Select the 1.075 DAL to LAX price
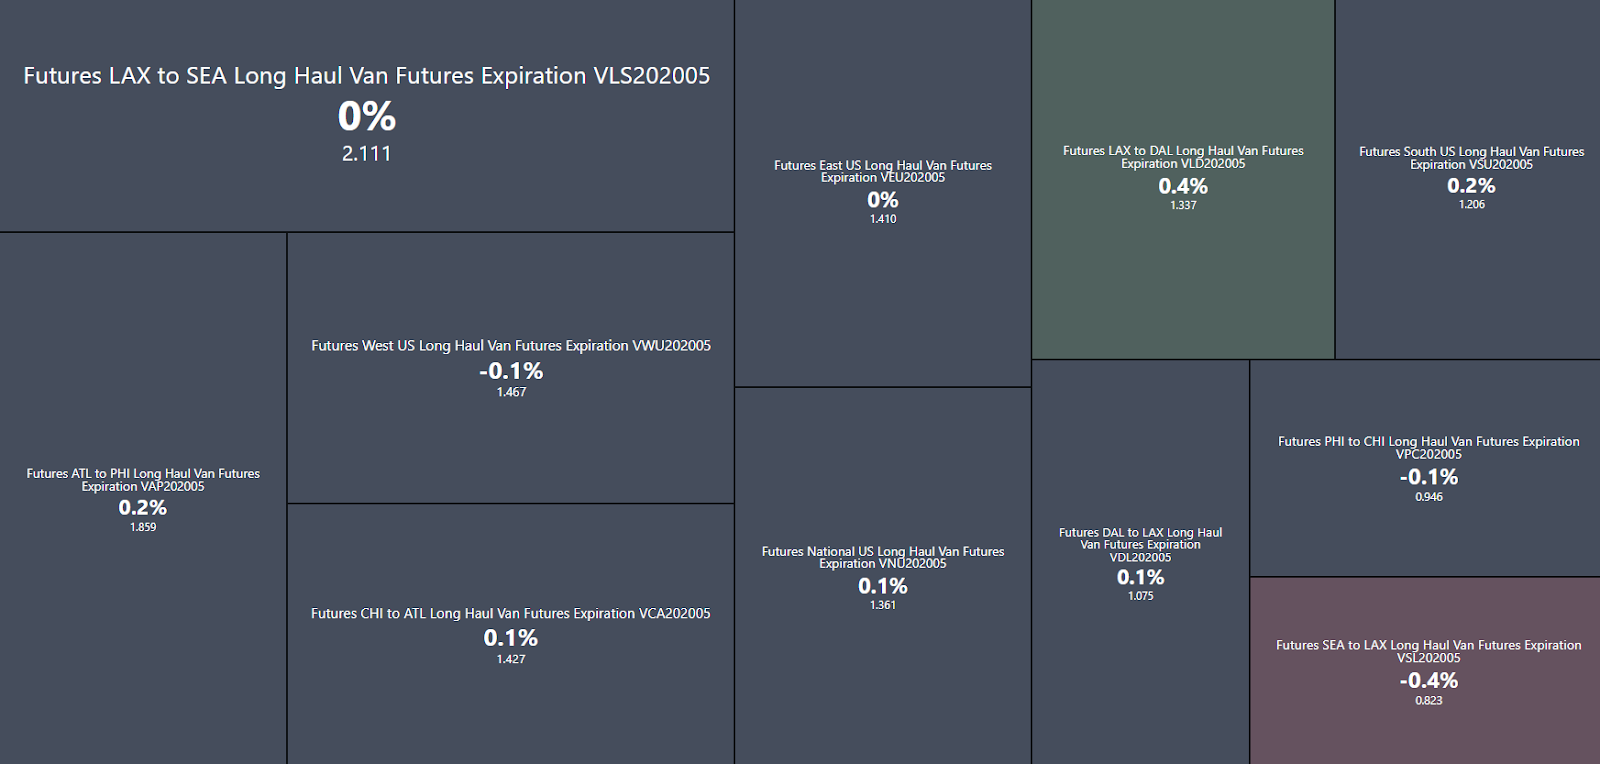The height and width of the screenshot is (764, 1600). (x=1140, y=596)
